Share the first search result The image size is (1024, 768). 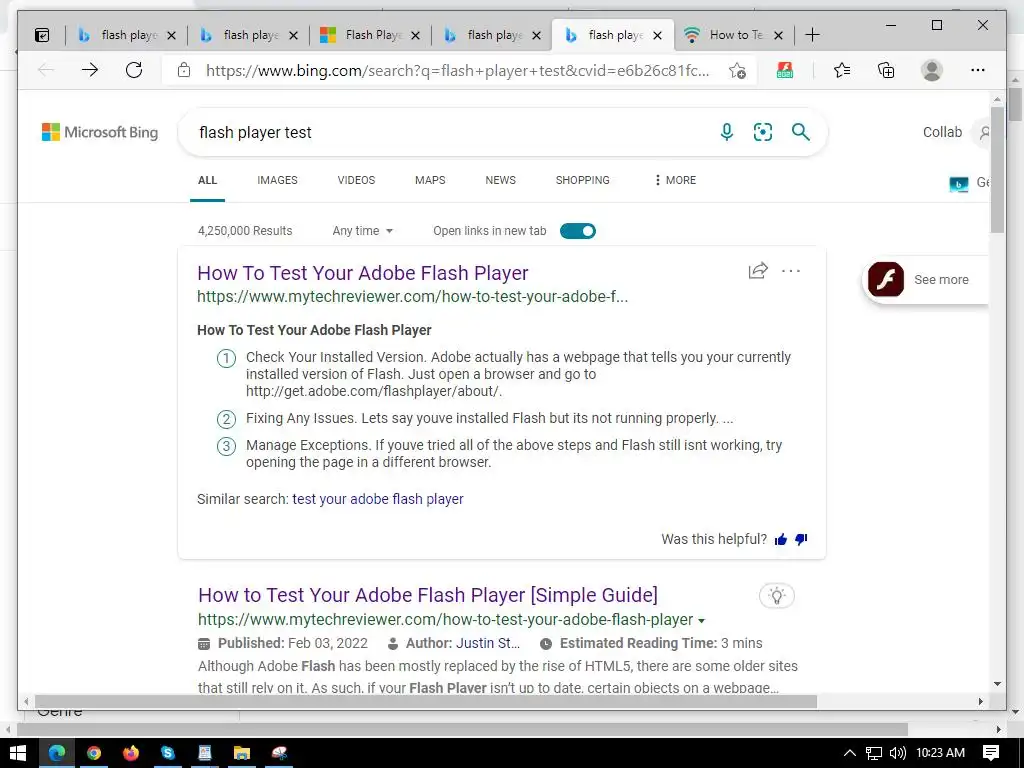click(758, 270)
